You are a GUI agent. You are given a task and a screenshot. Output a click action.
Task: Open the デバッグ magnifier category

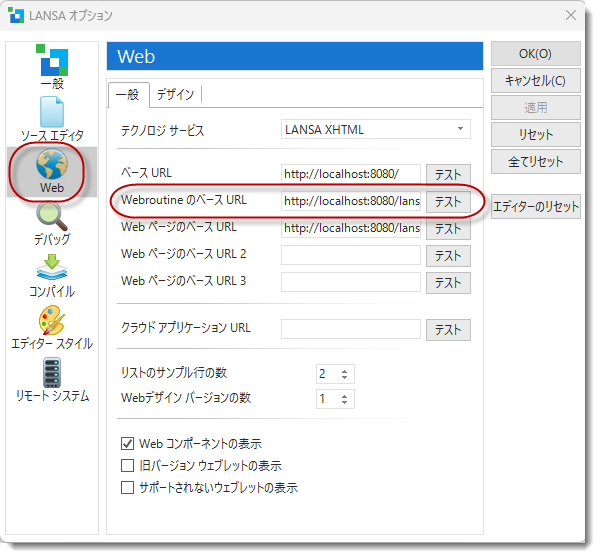pyautogui.click(x=52, y=224)
